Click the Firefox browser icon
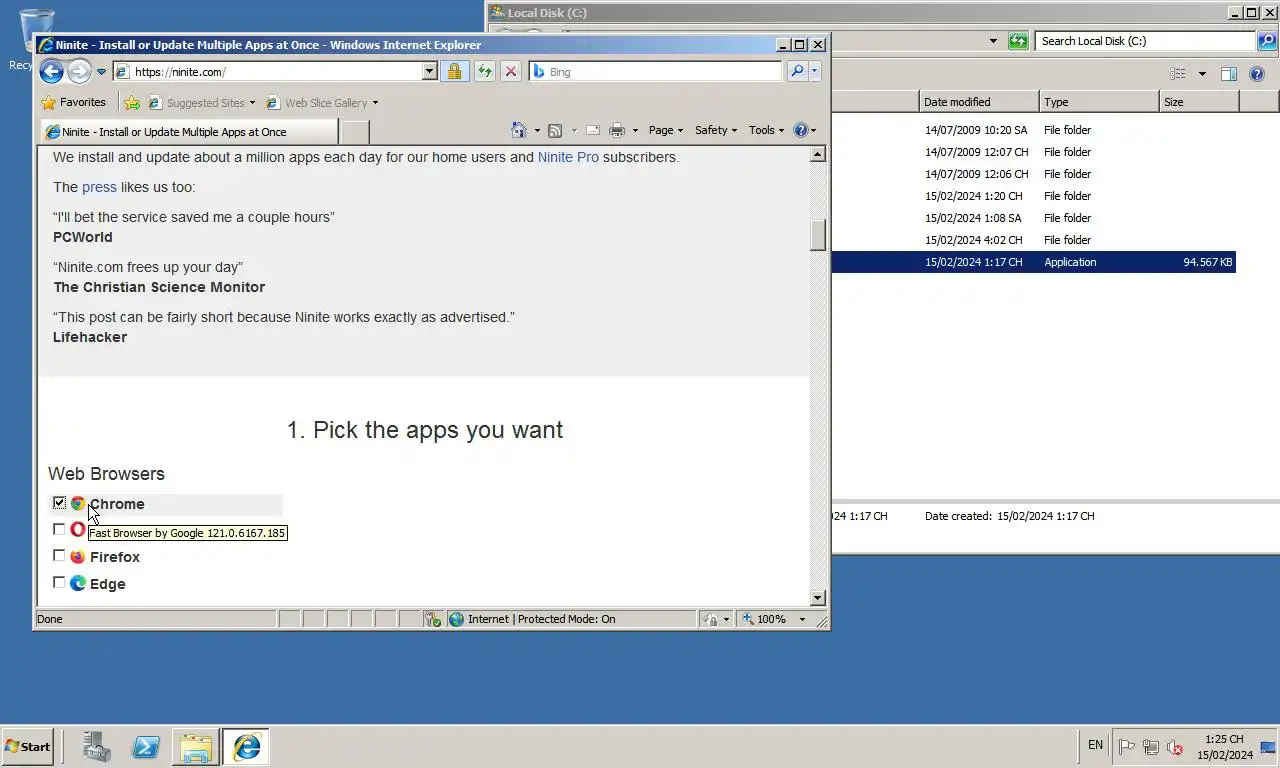 78,556
